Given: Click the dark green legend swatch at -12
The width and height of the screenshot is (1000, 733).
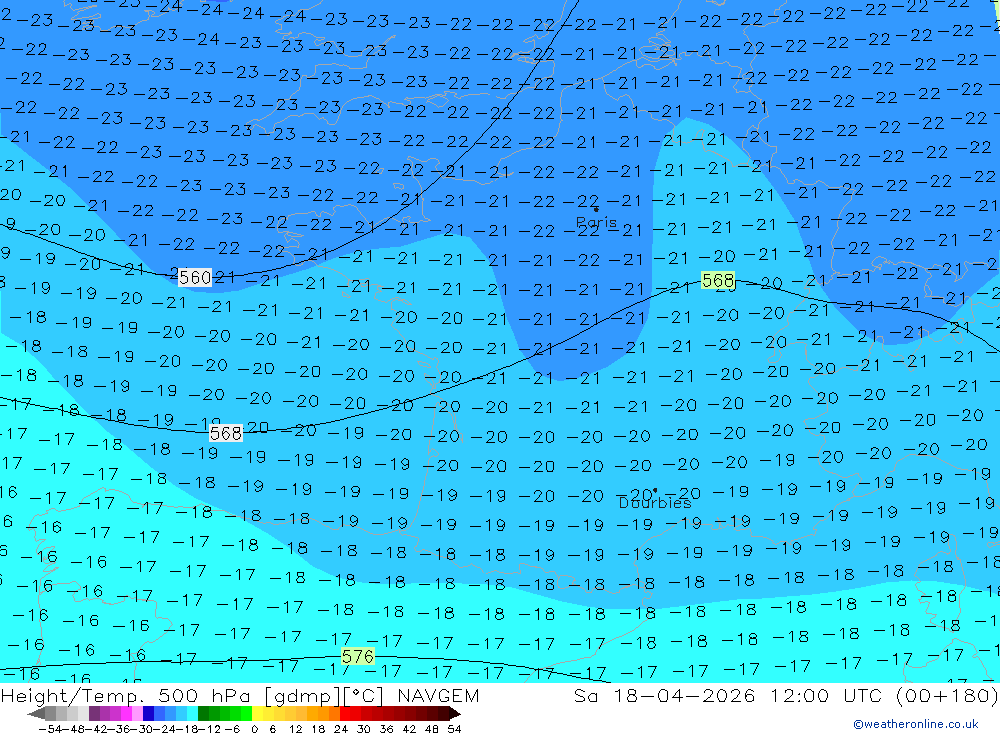Looking at the screenshot, I should (203, 713).
